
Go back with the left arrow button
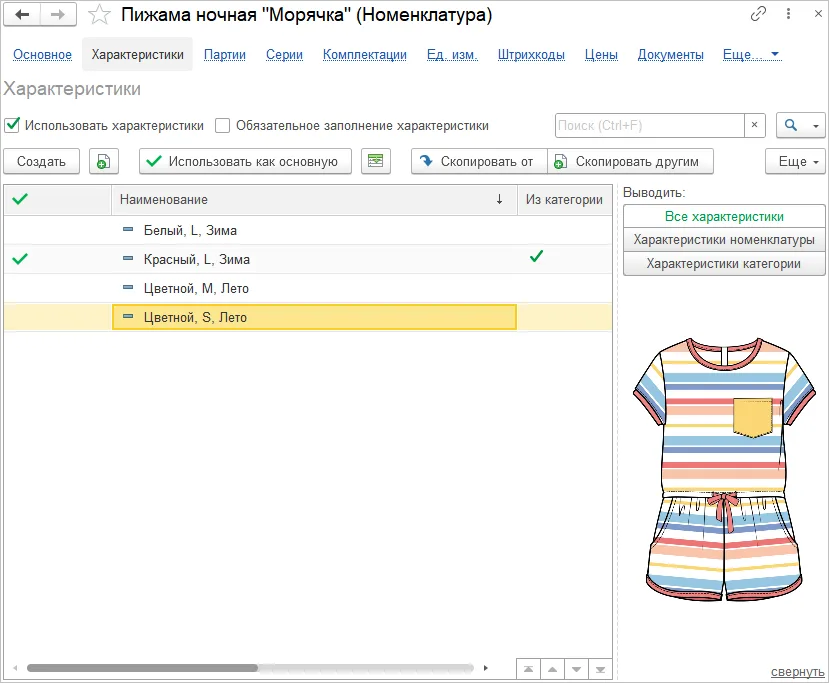pos(22,15)
